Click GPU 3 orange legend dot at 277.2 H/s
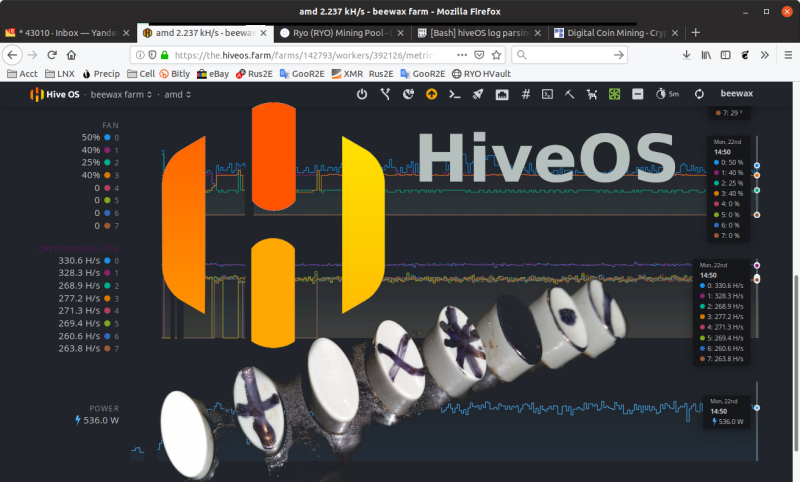800x482 pixels. coord(107,298)
